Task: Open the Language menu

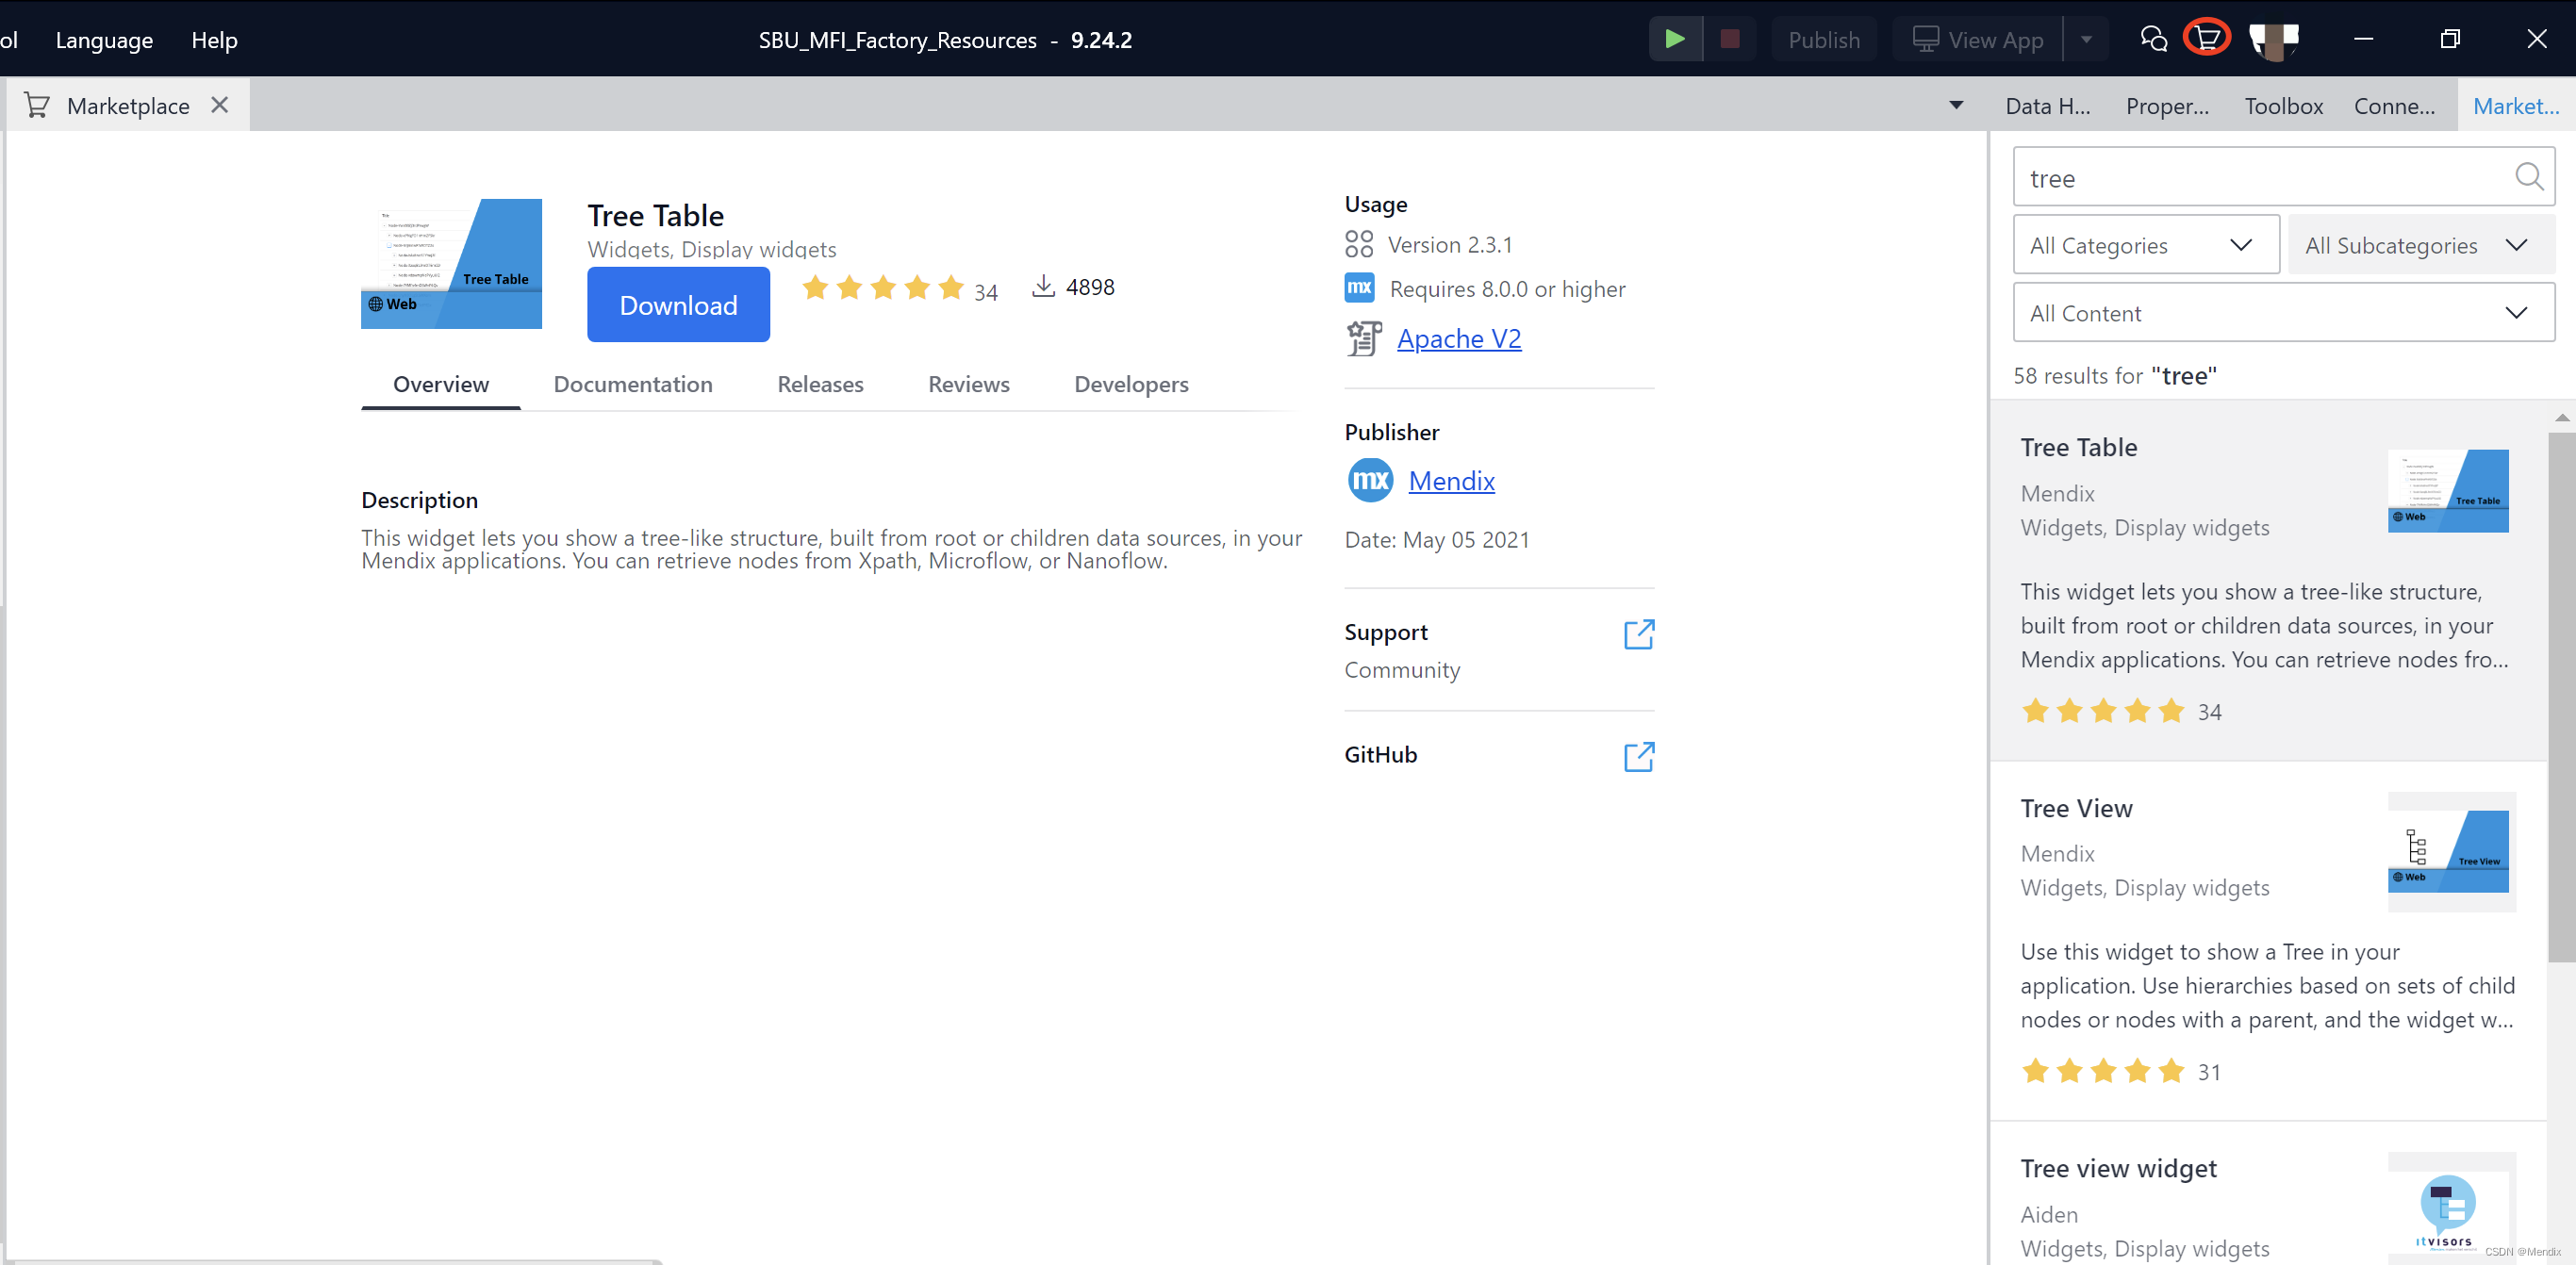Action: pos(104,40)
